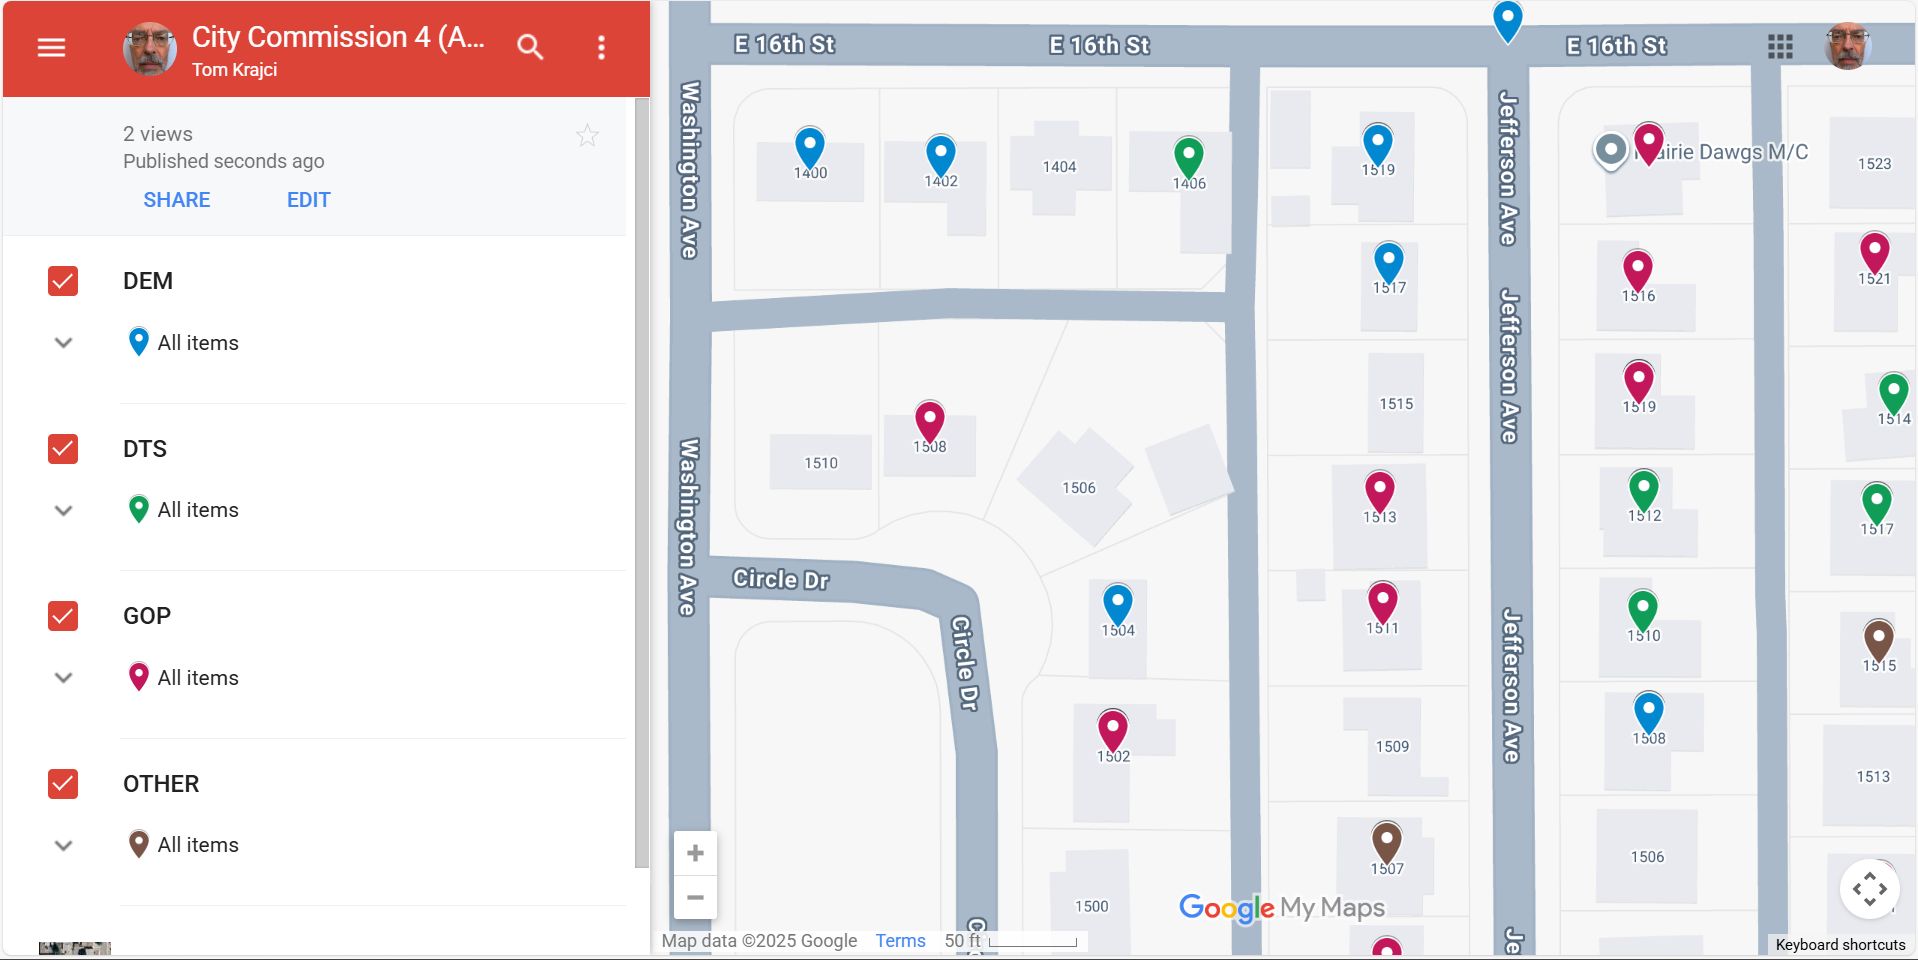Uncheck the DEM layer checkbox
The width and height of the screenshot is (1918, 960).
click(62, 281)
